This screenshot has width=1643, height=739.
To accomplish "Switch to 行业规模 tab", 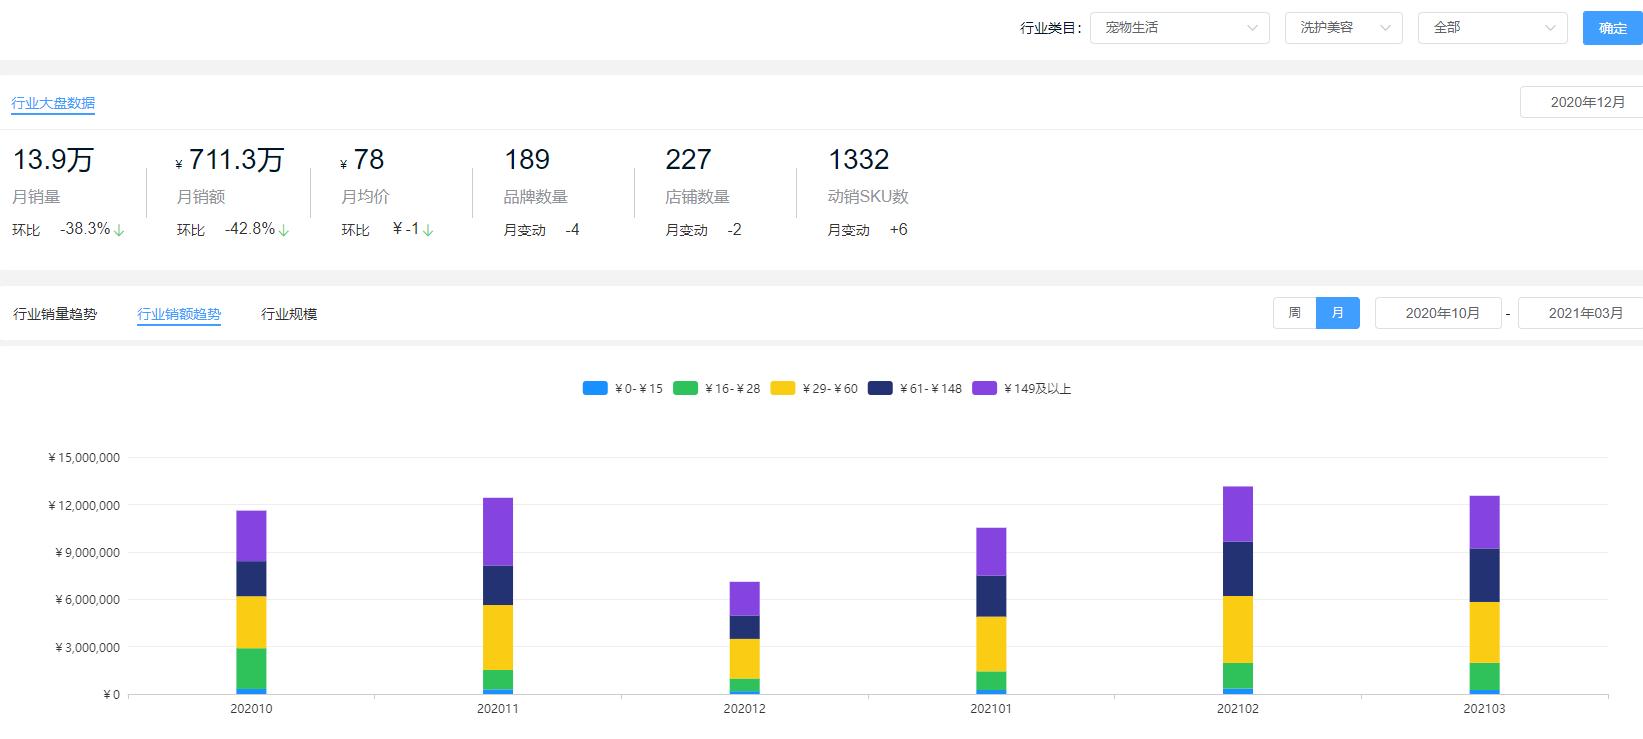I will coord(289,314).
